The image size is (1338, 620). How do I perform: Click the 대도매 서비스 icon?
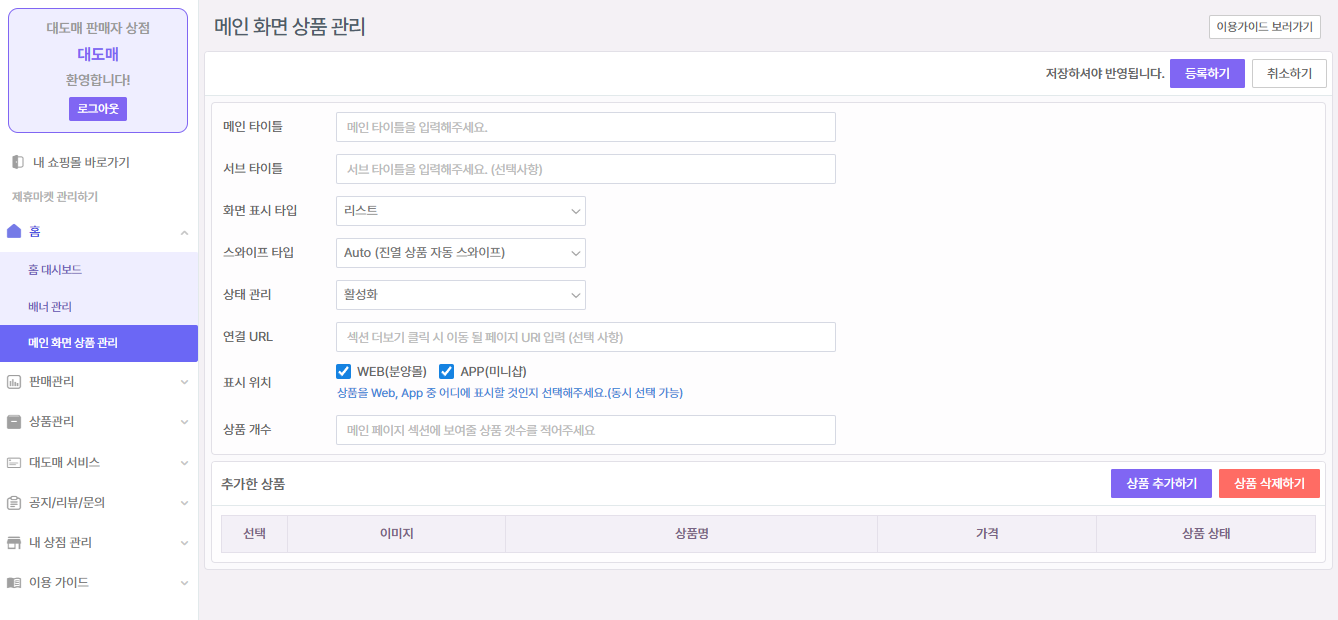14,463
